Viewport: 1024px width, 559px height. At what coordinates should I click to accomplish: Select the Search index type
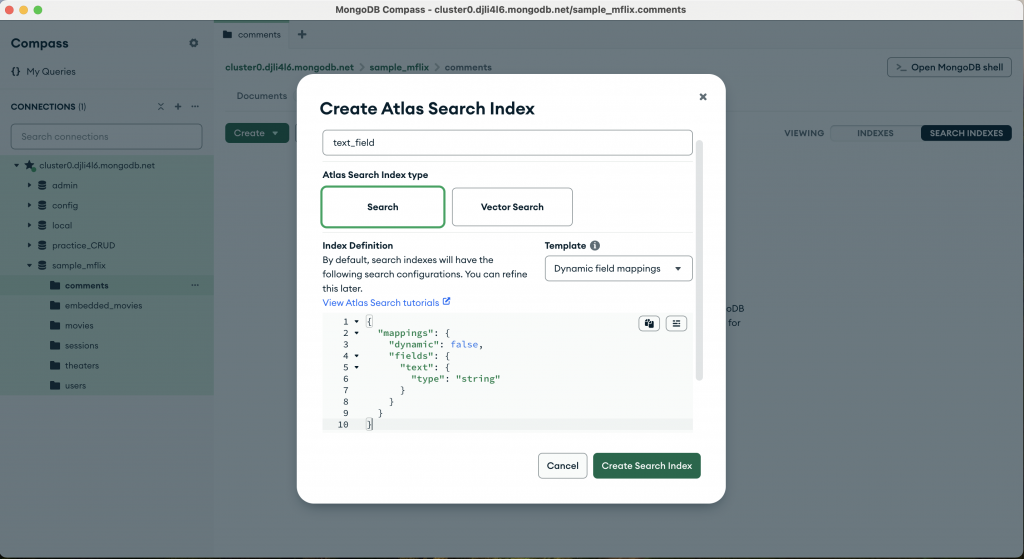click(x=383, y=207)
